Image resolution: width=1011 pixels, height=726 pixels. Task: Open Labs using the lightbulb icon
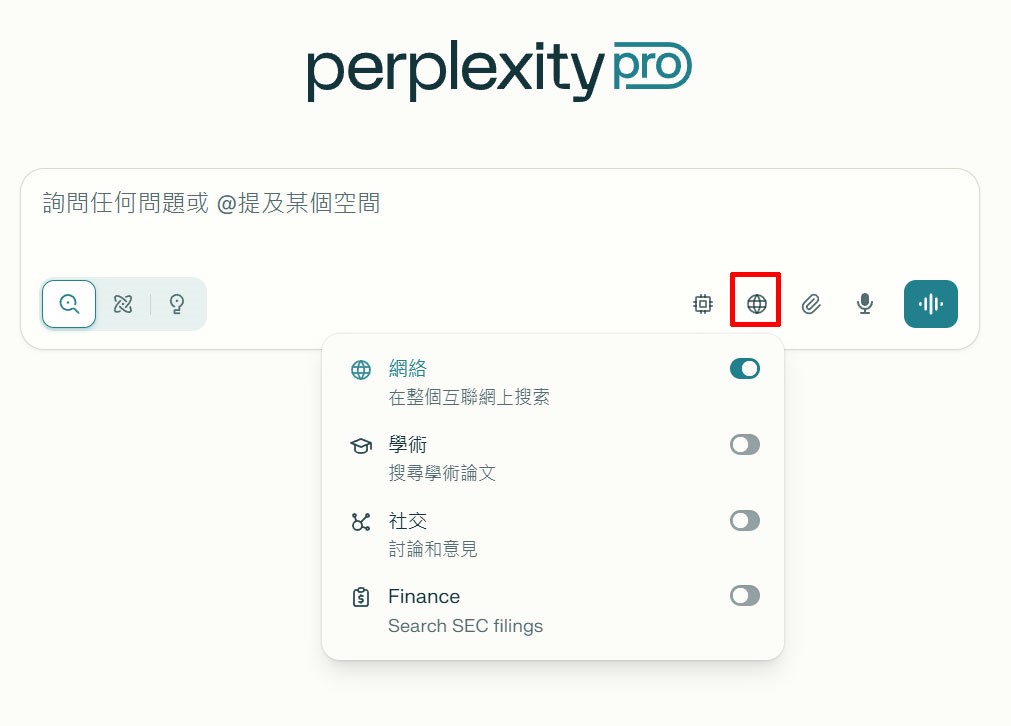pyautogui.click(x=176, y=304)
